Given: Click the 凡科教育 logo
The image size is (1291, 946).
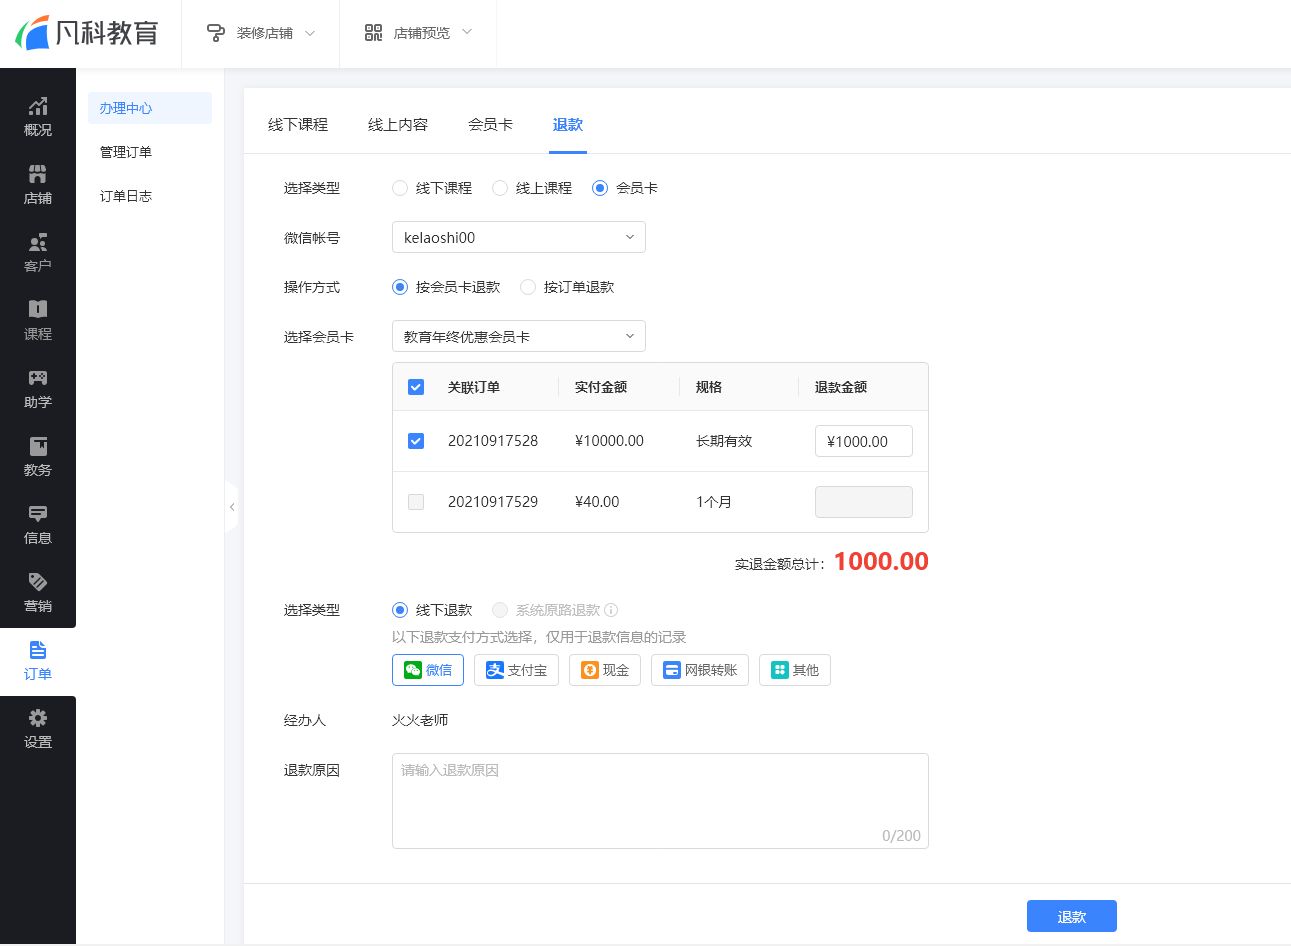Looking at the screenshot, I should [x=87, y=33].
